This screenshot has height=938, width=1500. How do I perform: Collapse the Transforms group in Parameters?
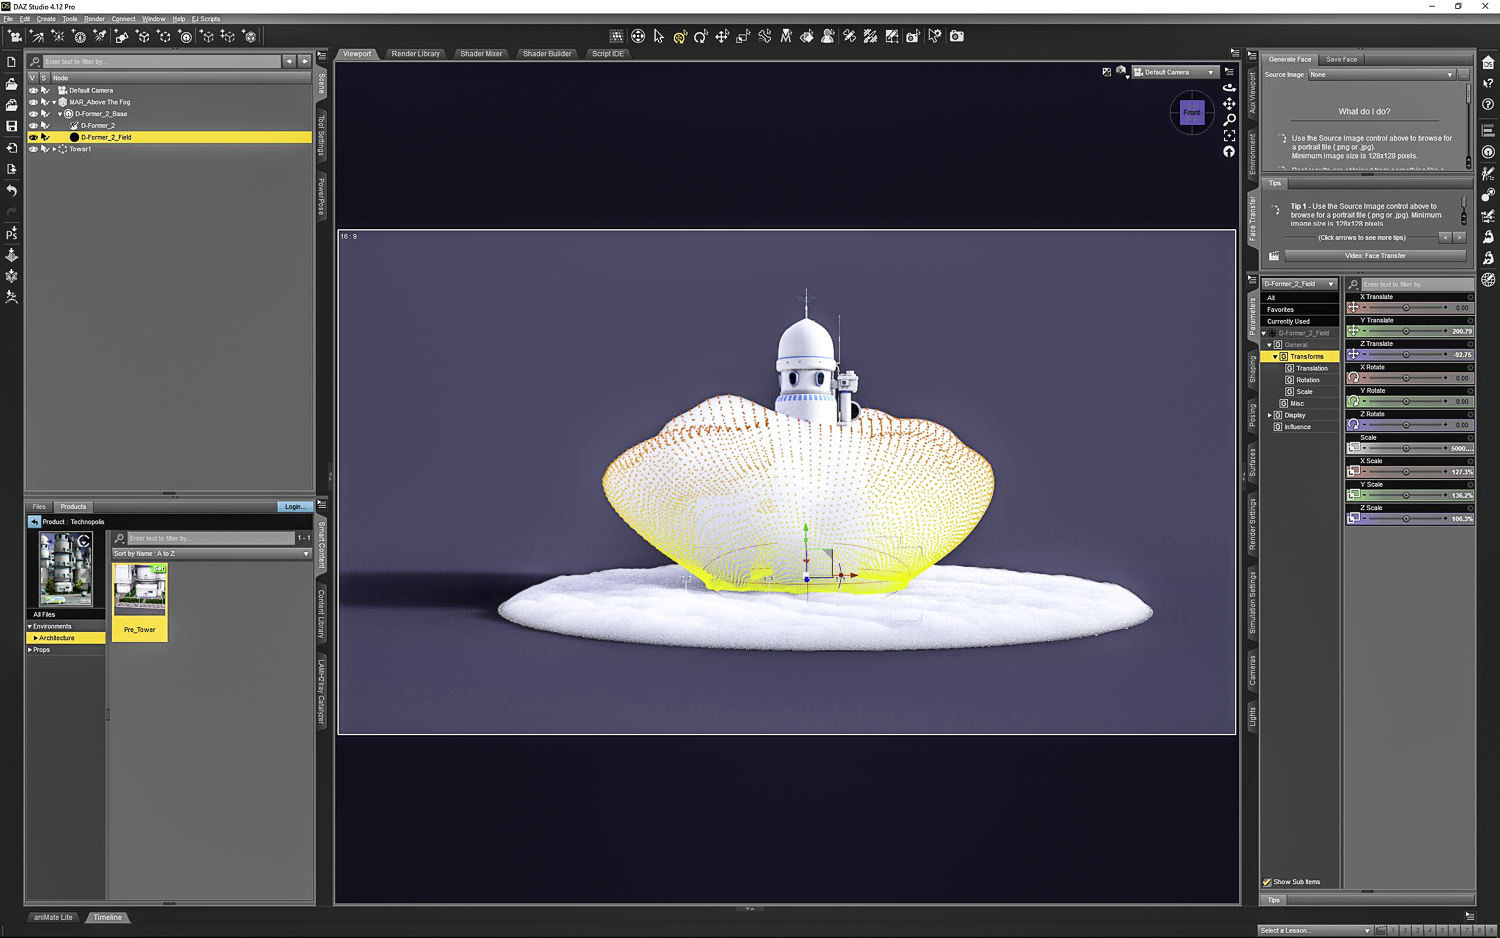point(1275,357)
